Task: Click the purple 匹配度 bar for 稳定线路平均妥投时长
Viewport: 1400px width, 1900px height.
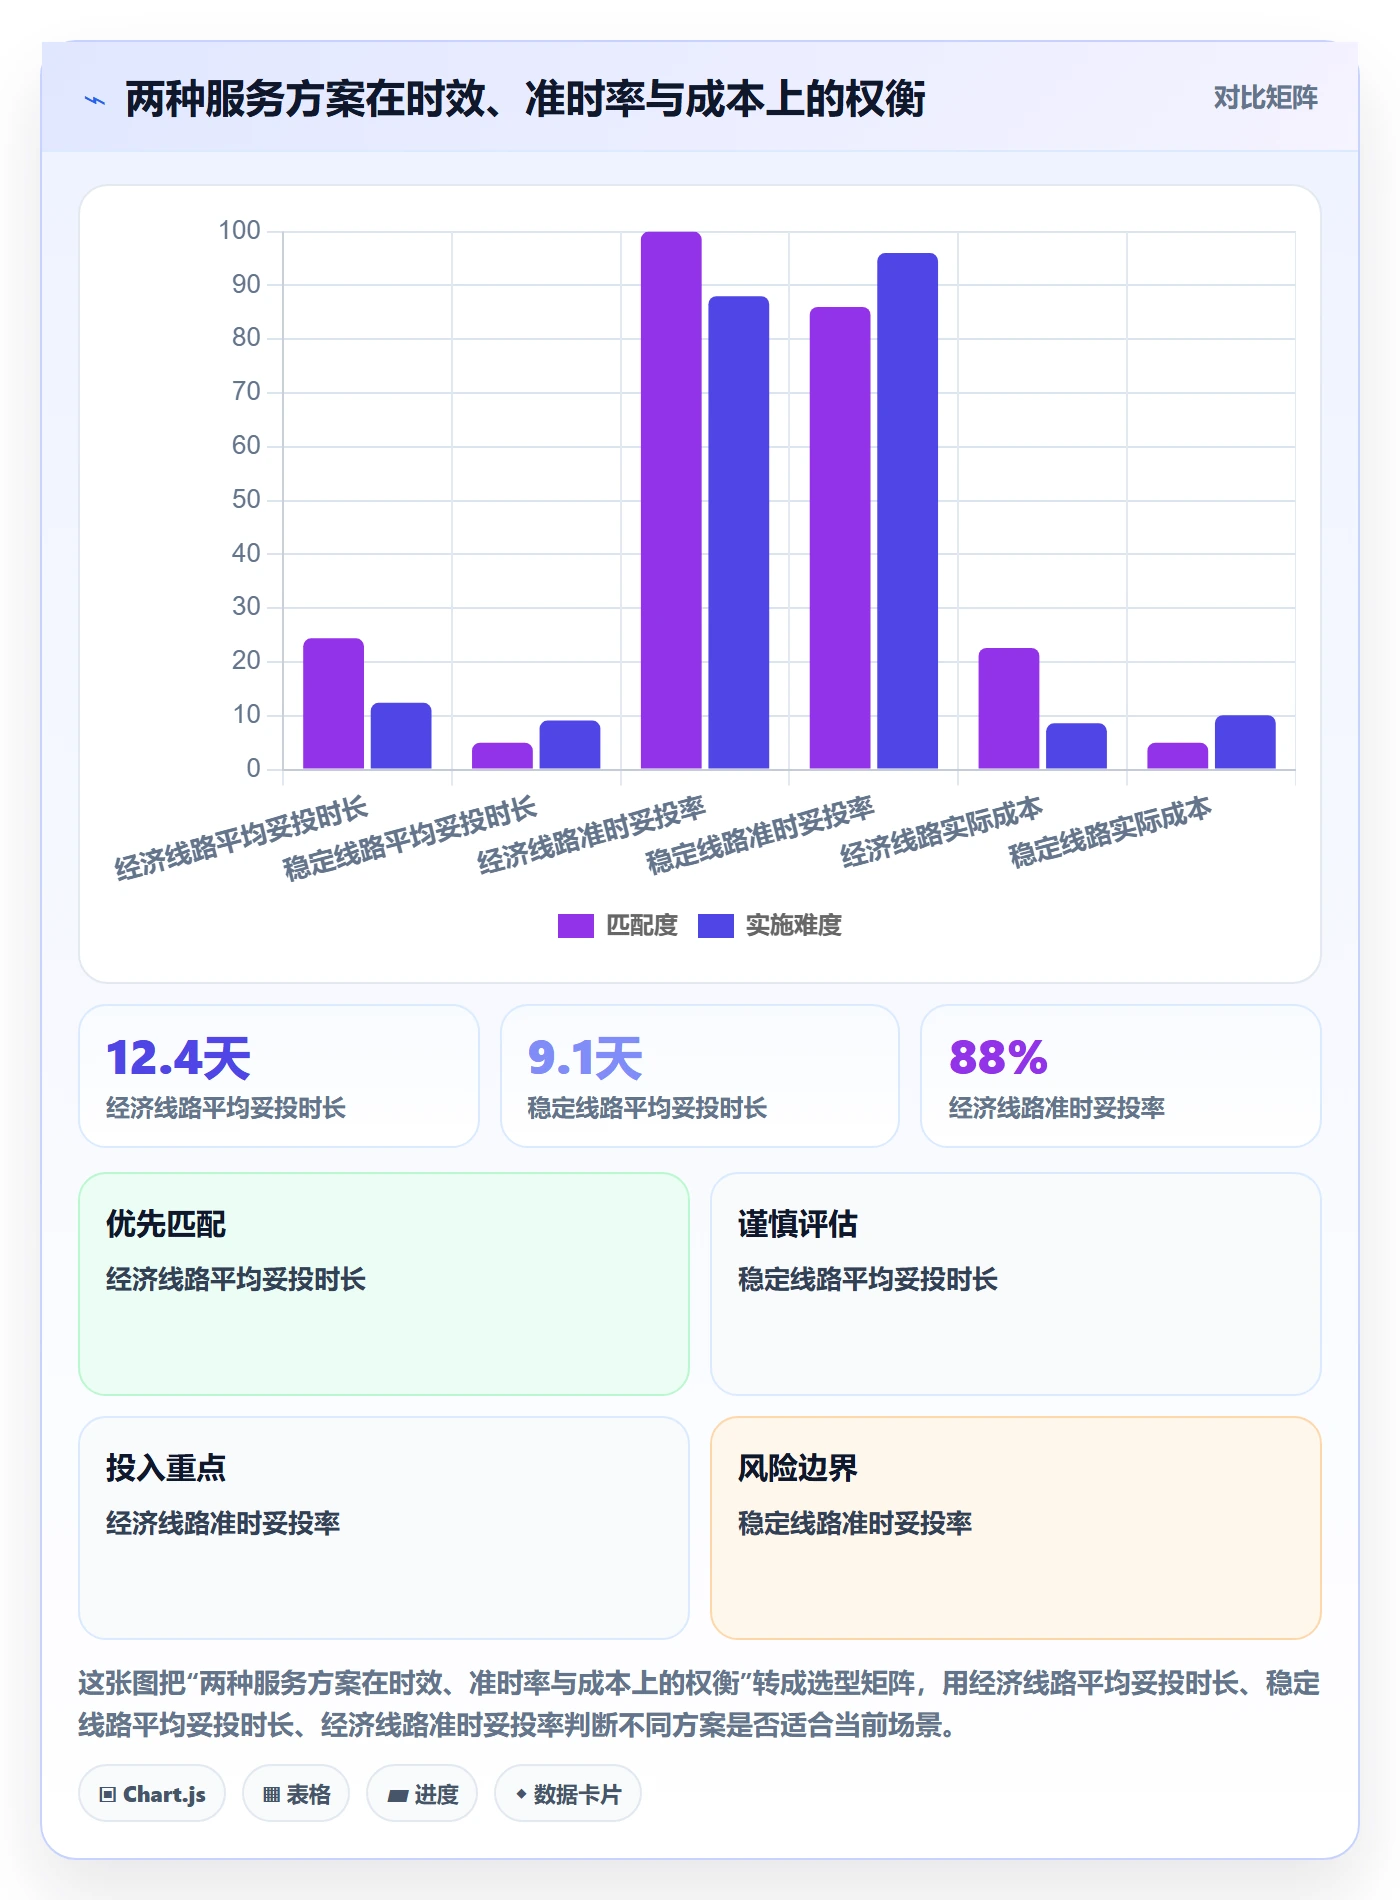Action: 502,756
